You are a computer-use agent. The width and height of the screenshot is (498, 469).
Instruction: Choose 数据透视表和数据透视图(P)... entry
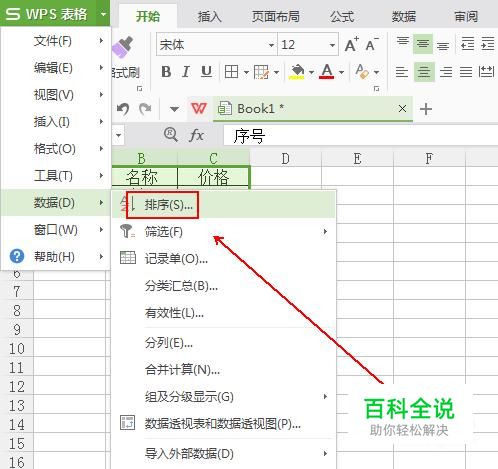pyautogui.click(x=223, y=423)
